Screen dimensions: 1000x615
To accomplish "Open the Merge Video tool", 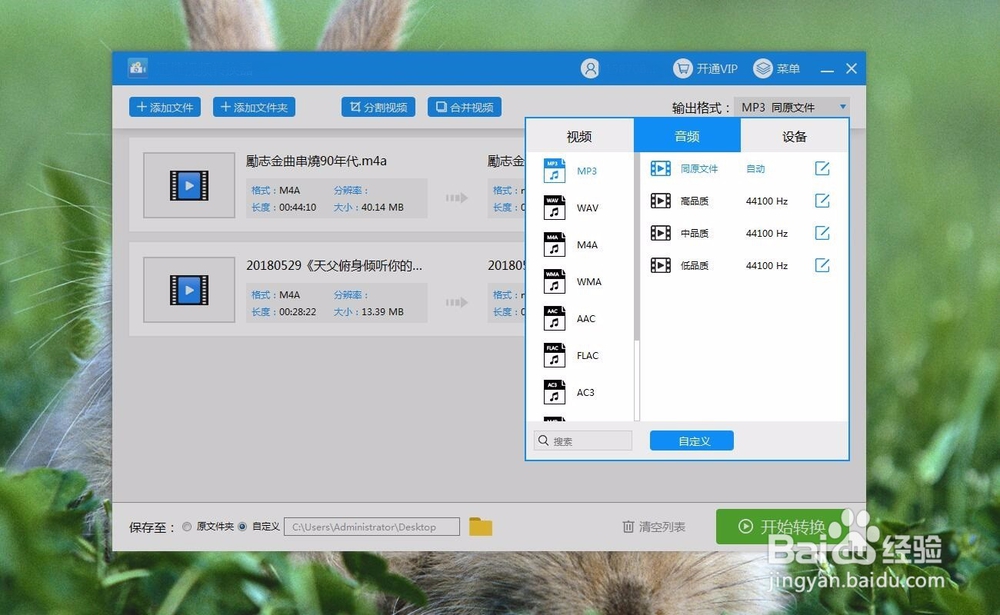I will 464,107.
